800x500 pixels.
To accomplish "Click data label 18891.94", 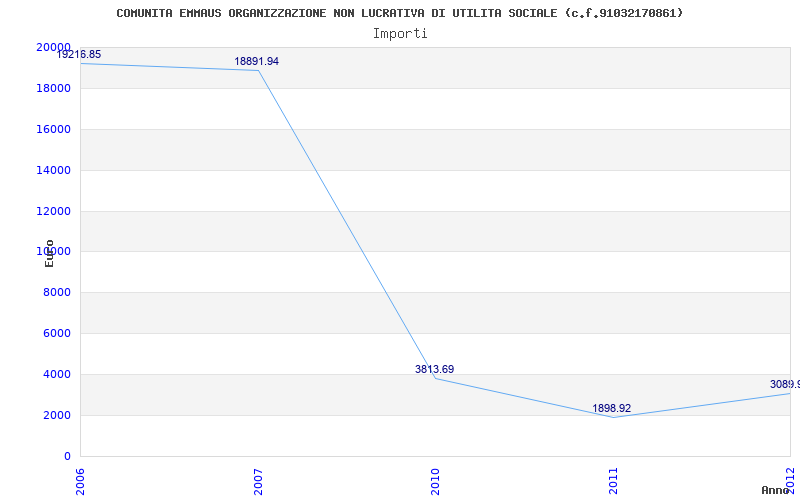I will 257,61.
